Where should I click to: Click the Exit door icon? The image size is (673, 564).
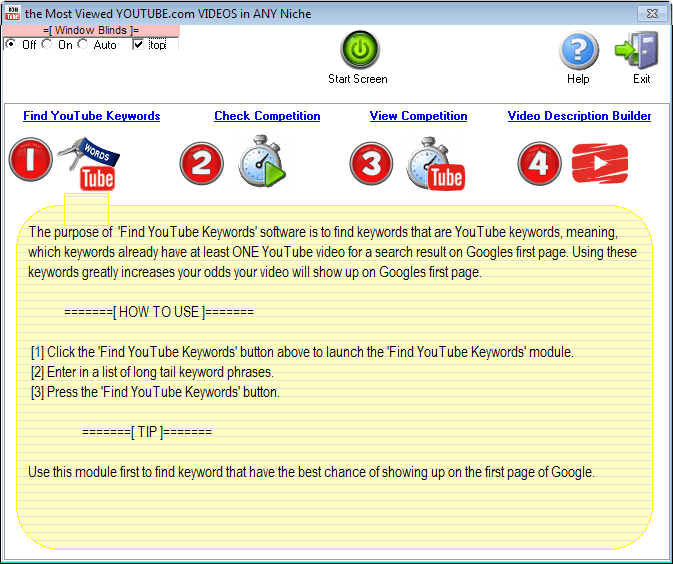pyautogui.click(x=637, y=50)
